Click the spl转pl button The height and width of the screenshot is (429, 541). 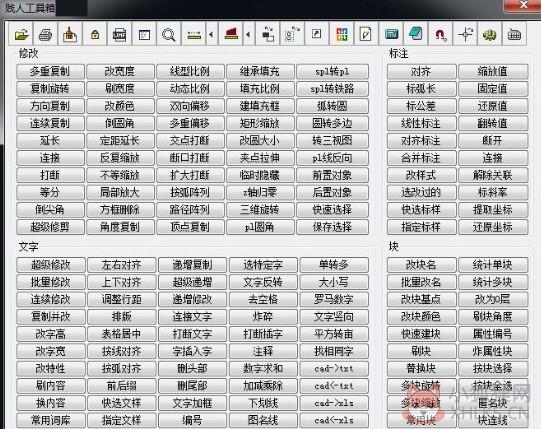click(x=332, y=71)
